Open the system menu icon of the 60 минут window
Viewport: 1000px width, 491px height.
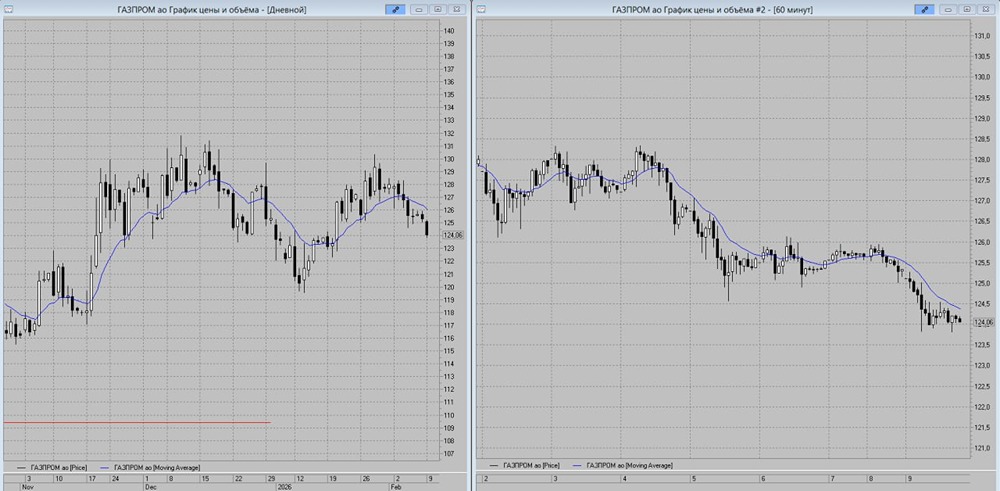click(481, 9)
